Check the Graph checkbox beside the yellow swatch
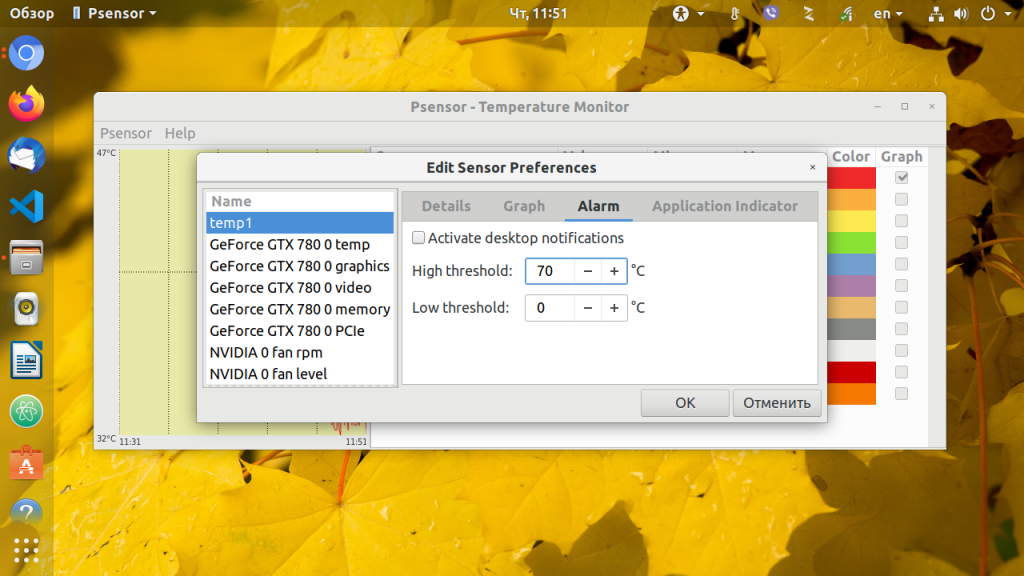 pos(901,221)
